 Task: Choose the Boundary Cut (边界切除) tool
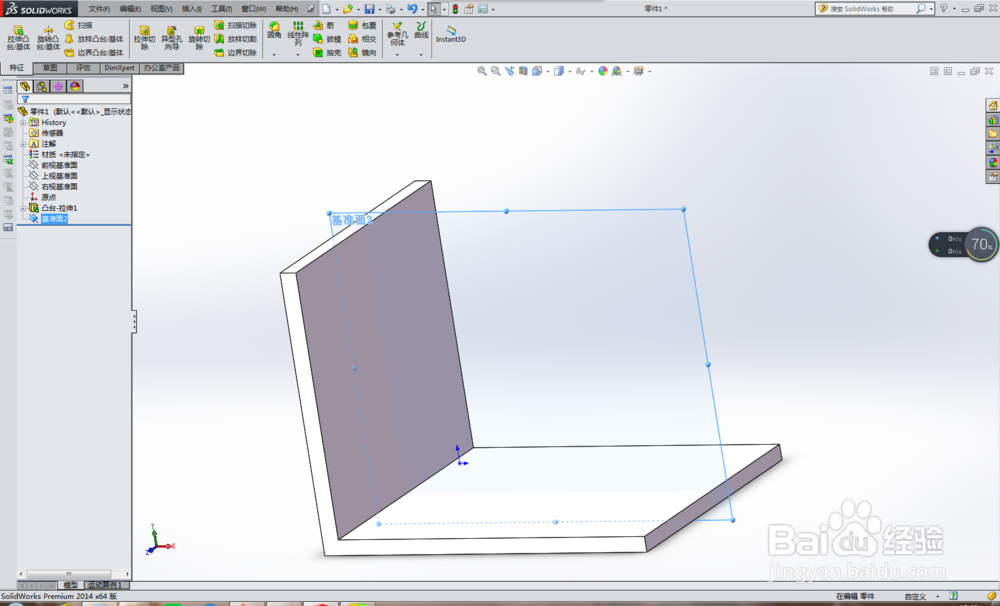[235, 52]
